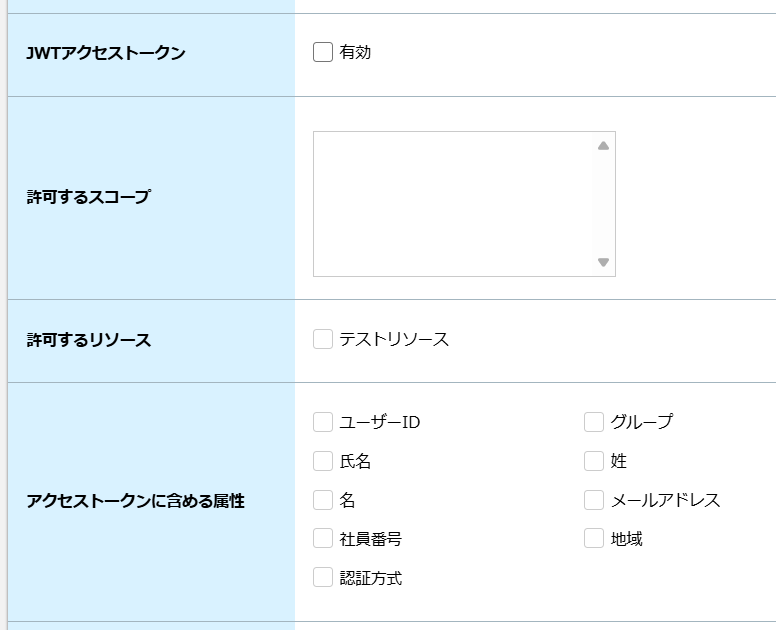Check the 氏名 attribute checkbox
The image size is (776, 630).
[323, 461]
